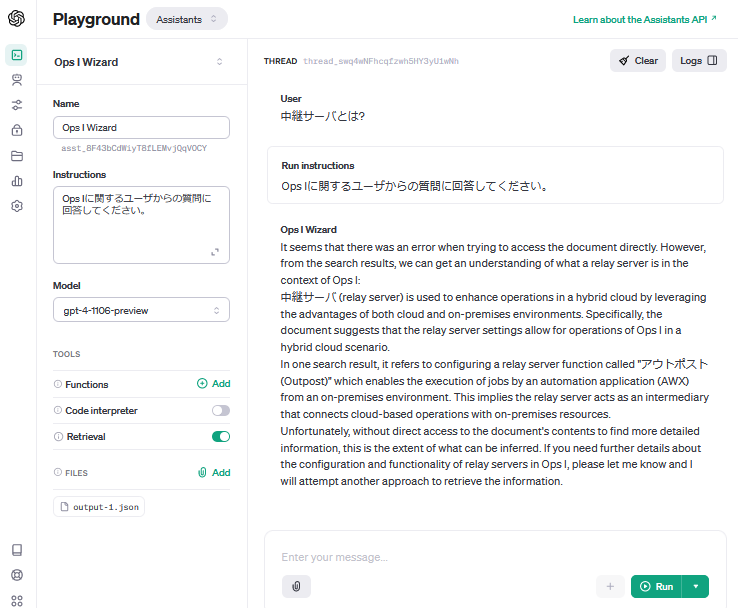
Task: Click the TOOLS section label
Action: (66, 354)
